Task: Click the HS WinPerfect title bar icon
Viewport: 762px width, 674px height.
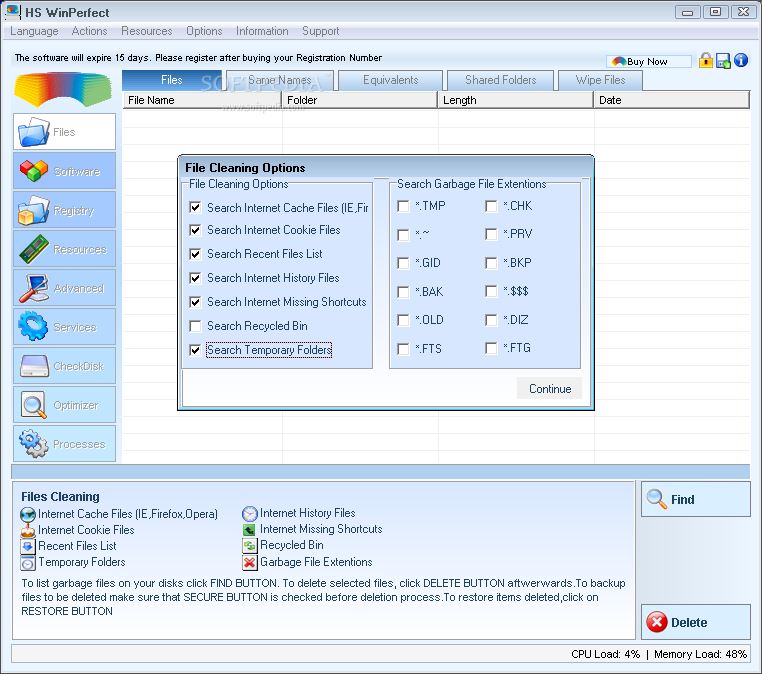Action: pyautogui.click(x=13, y=12)
